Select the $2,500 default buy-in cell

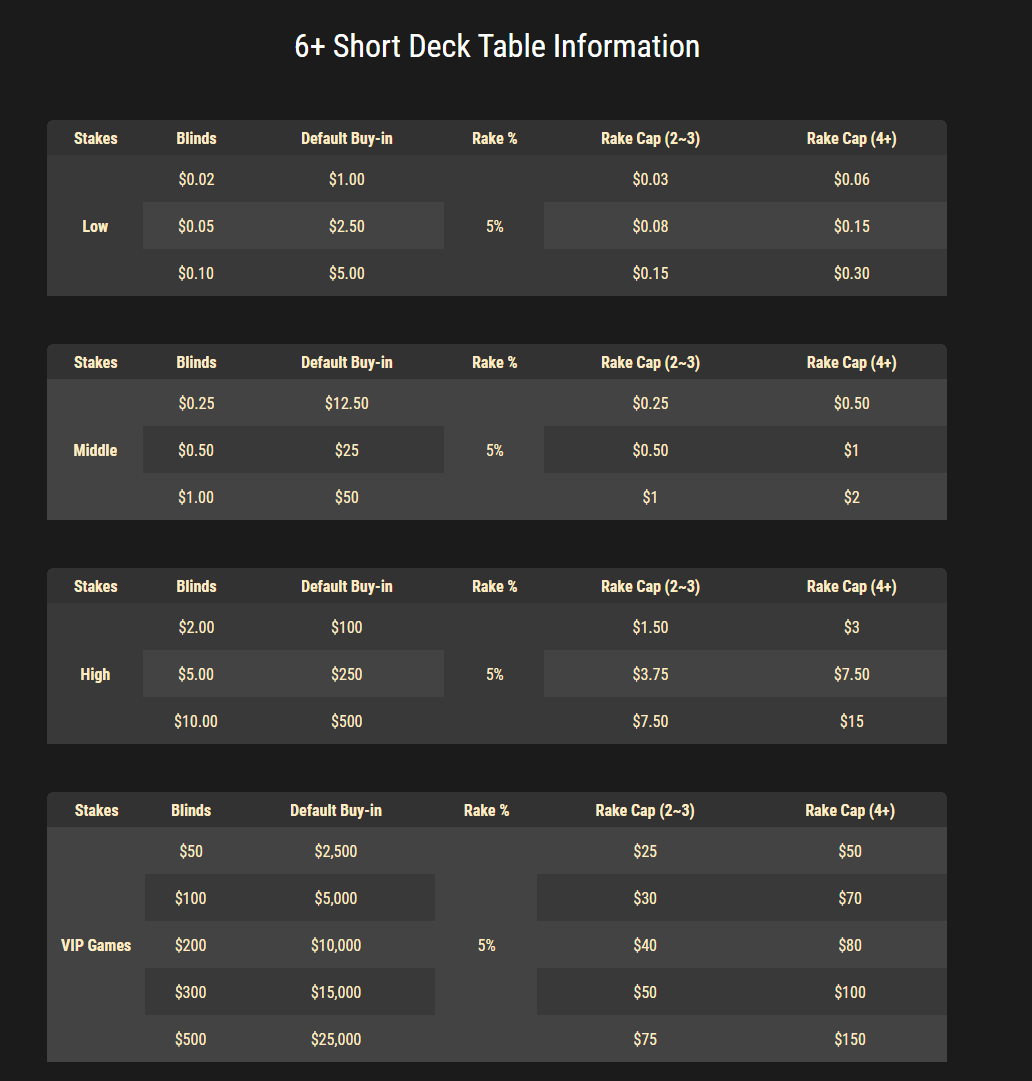[x=336, y=851]
